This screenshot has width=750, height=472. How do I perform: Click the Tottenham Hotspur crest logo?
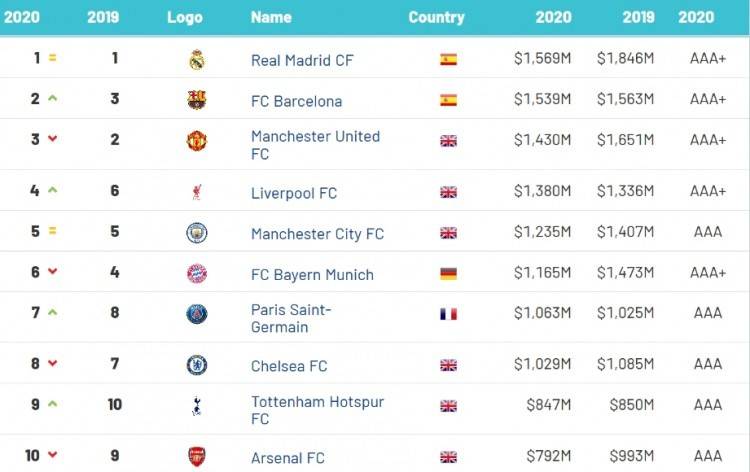coord(197,406)
